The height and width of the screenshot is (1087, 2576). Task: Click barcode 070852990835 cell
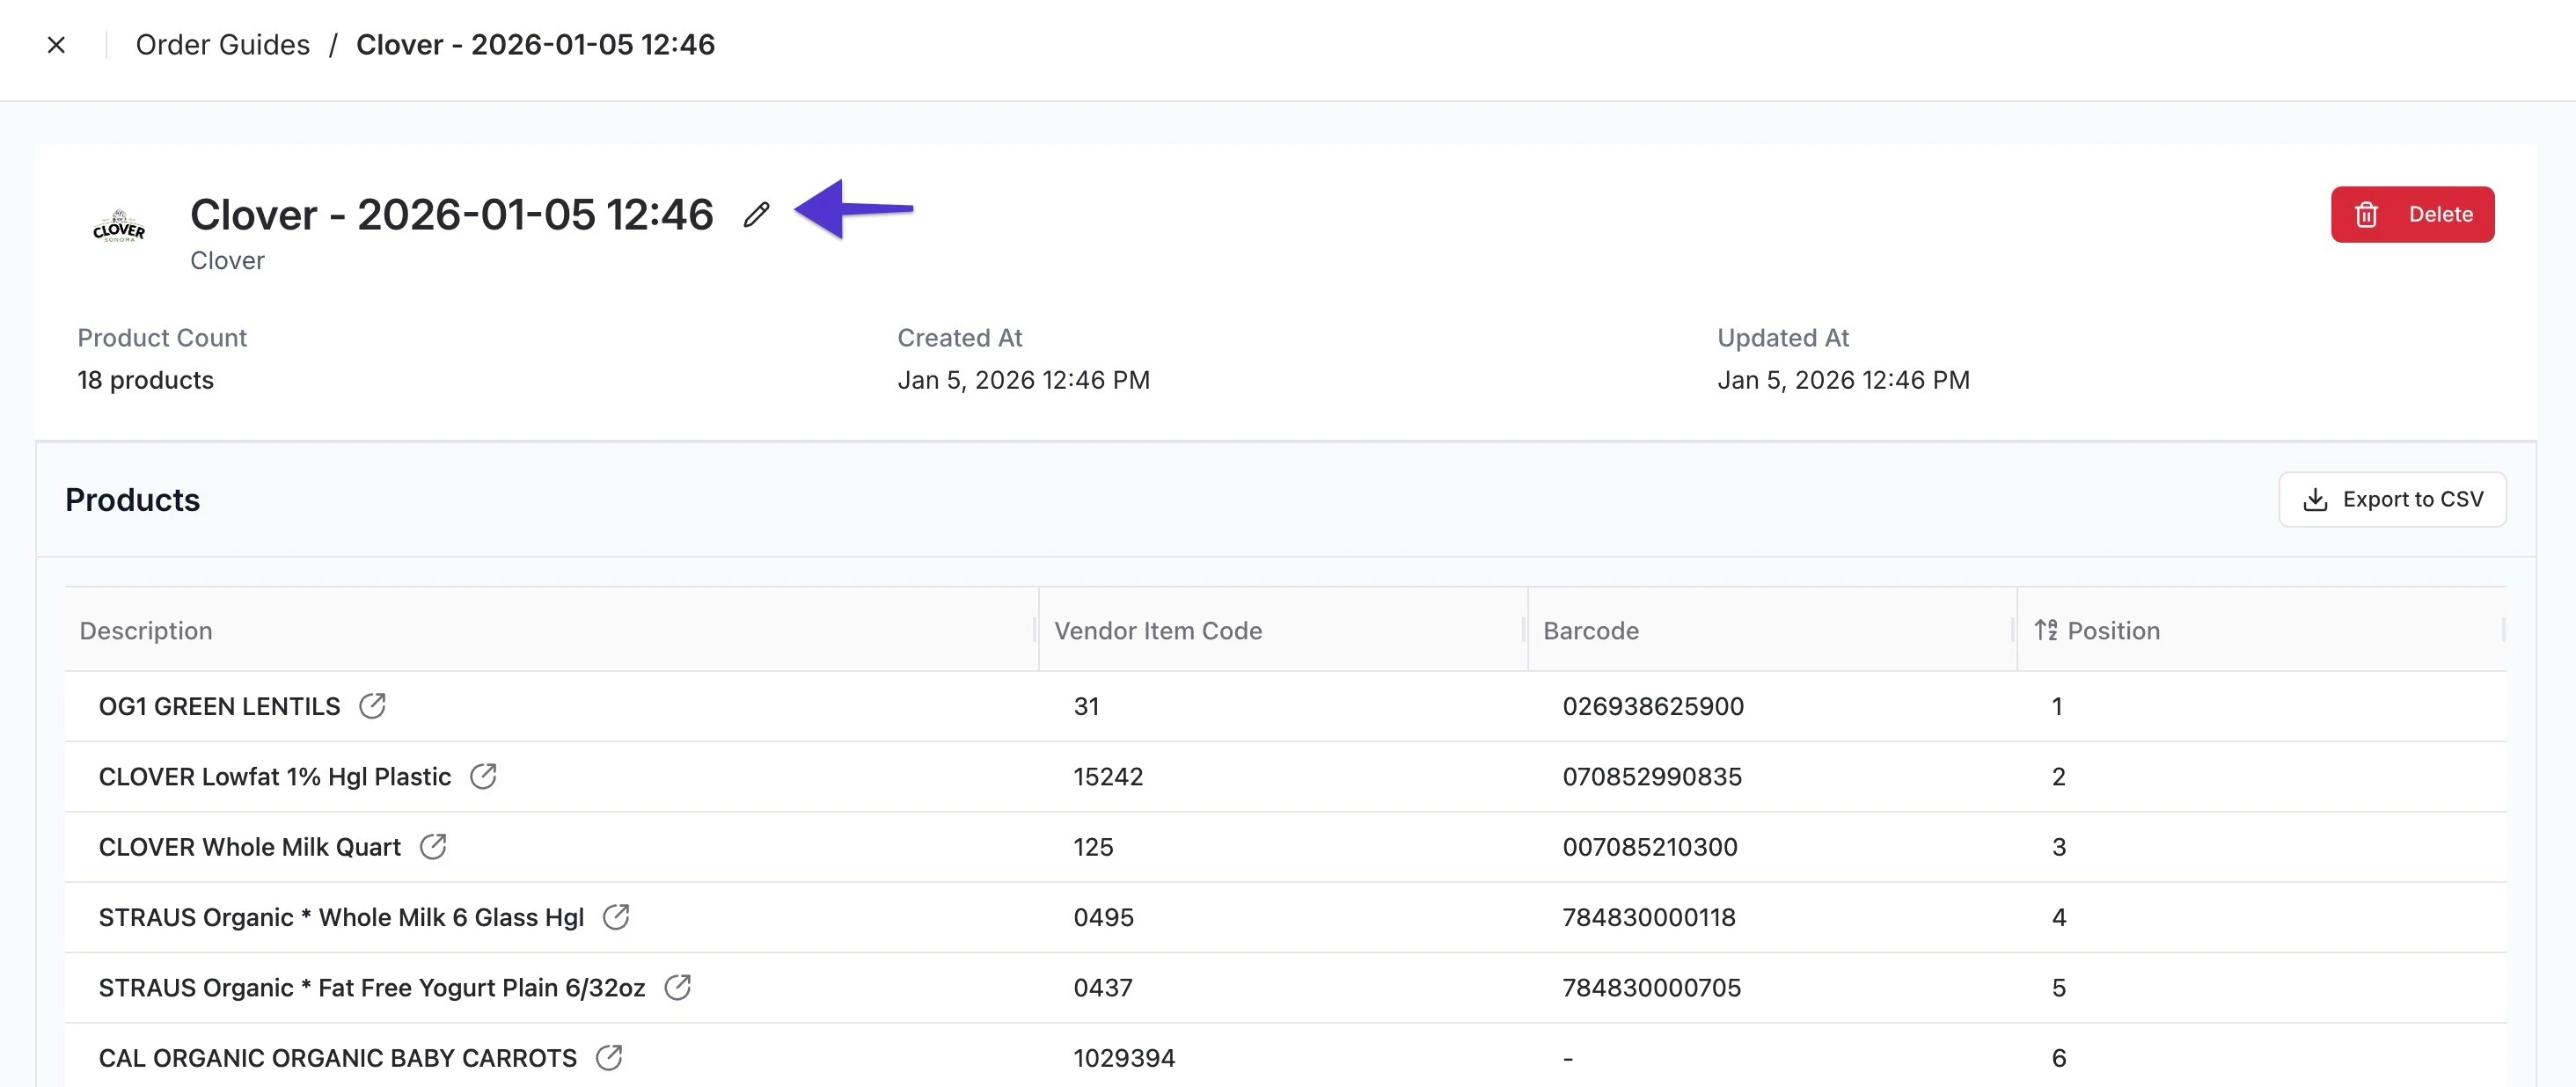click(1651, 776)
